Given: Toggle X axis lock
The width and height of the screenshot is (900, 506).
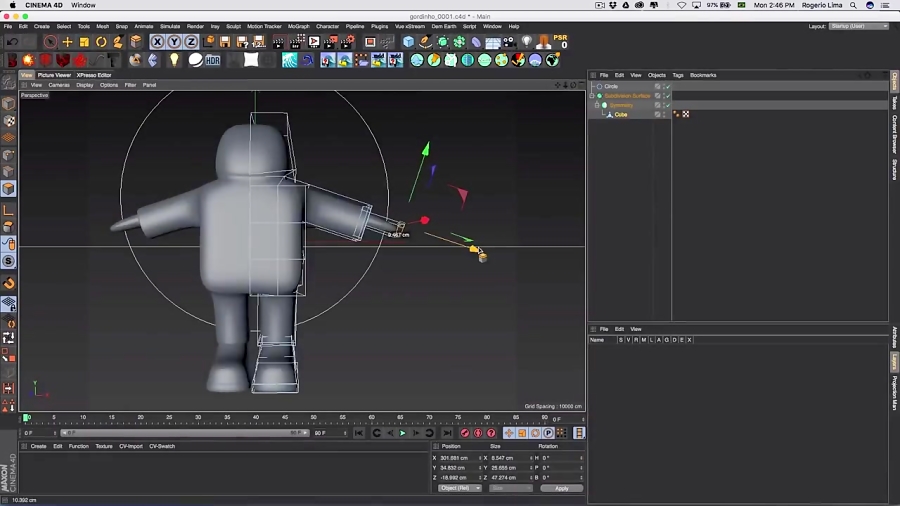Looking at the screenshot, I should pyautogui.click(x=157, y=41).
